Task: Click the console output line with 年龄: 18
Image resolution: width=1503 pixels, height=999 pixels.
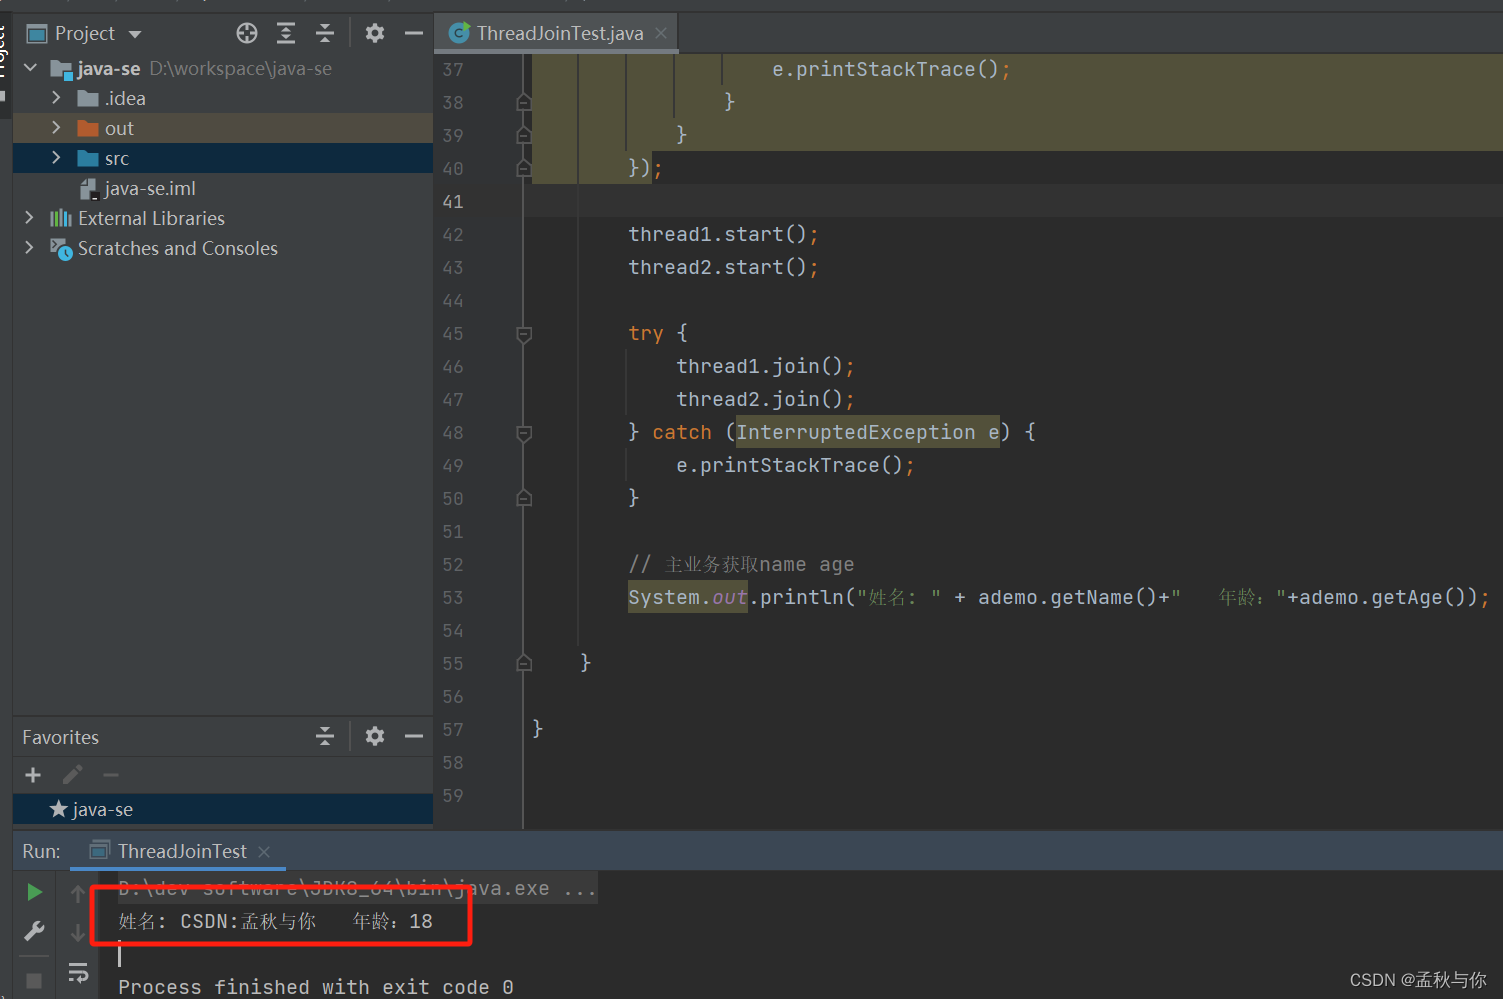Action: tap(276, 921)
